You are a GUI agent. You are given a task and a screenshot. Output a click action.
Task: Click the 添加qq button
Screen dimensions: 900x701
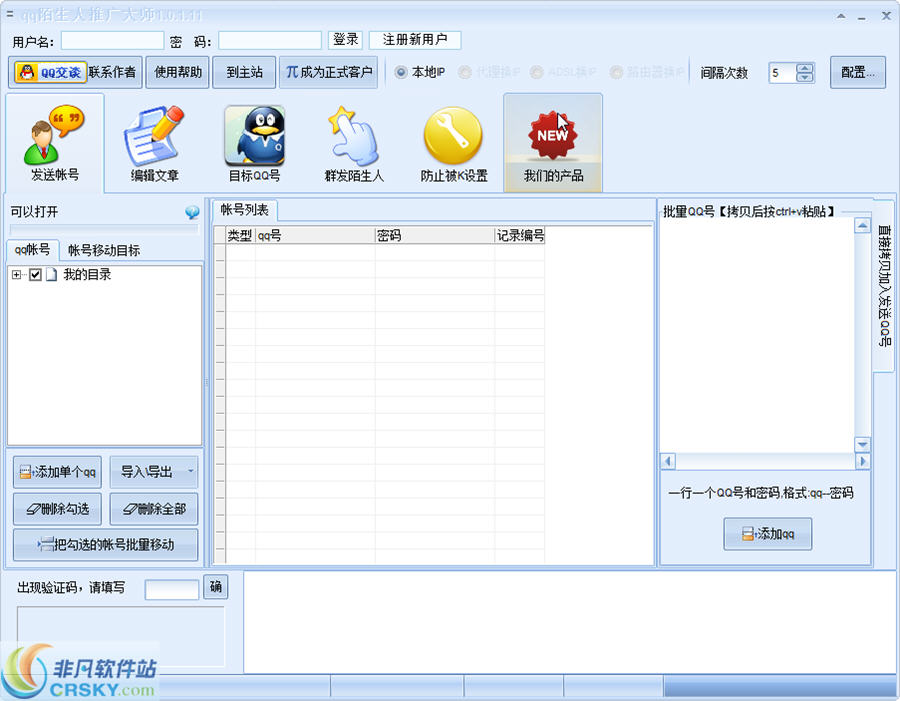767,534
